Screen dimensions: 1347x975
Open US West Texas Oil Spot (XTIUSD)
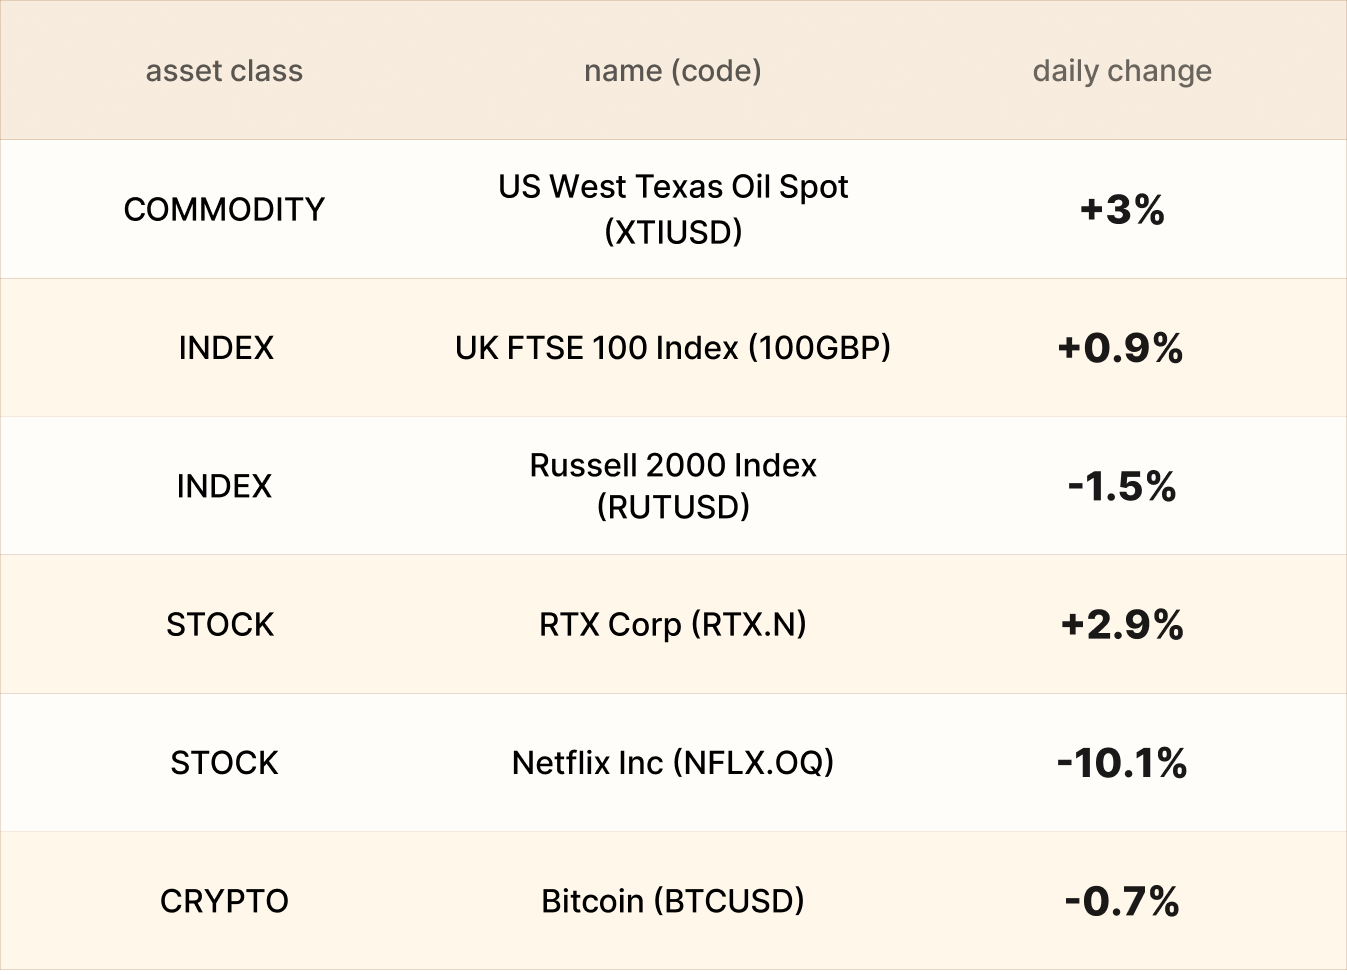coord(672,209)
